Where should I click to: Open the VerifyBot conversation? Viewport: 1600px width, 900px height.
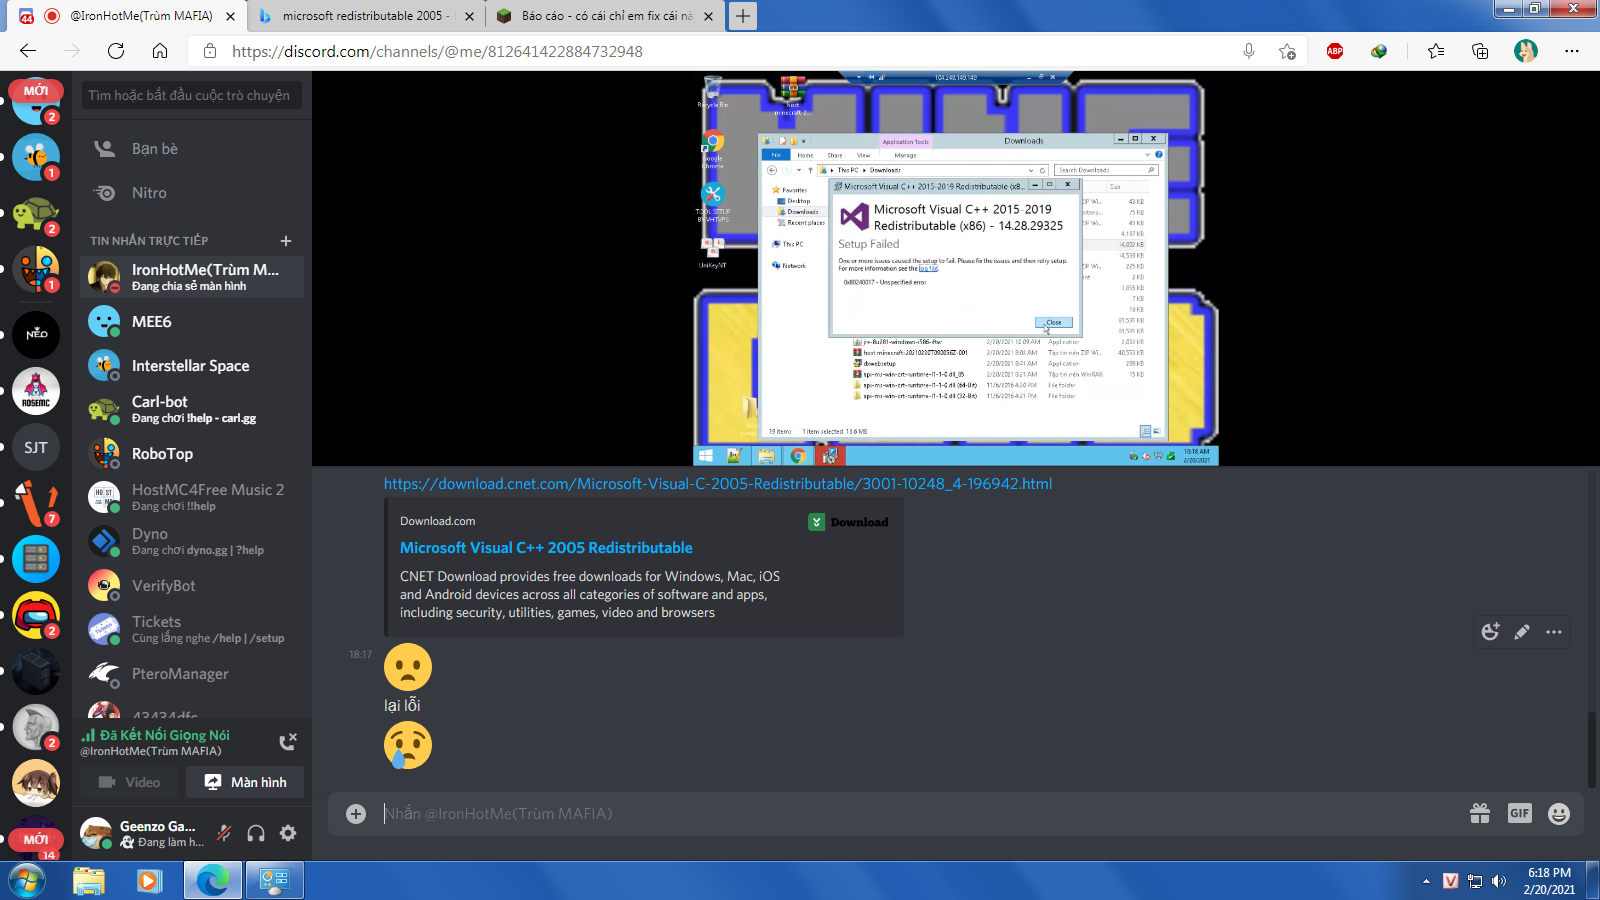tap(191, 585)
